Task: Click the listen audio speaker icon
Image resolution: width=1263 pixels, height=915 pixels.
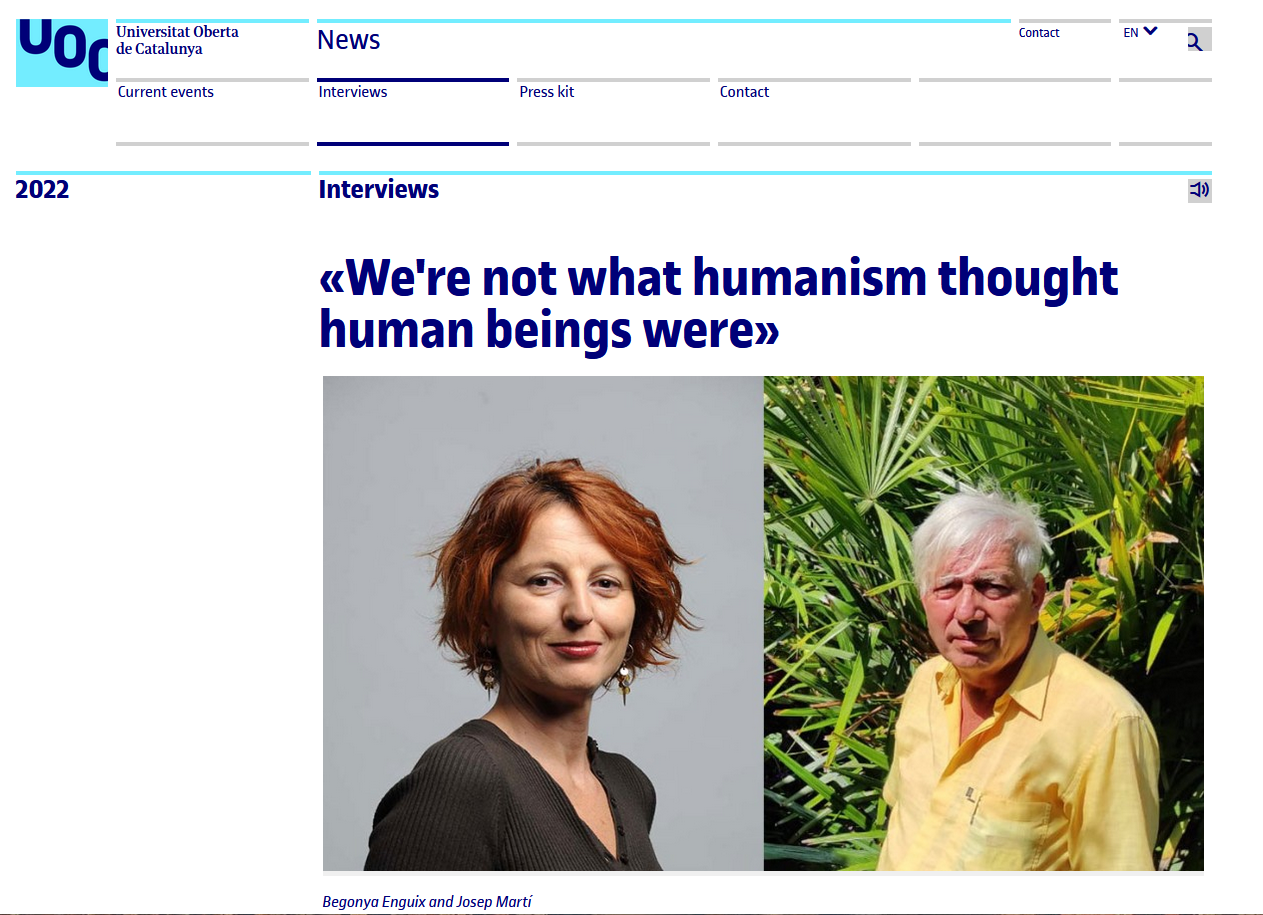Action: [1199, 190]
